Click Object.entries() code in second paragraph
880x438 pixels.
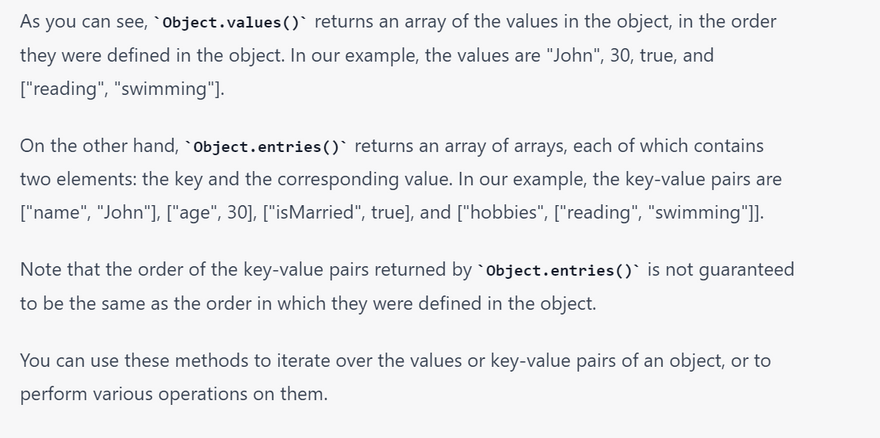point(266,147)
